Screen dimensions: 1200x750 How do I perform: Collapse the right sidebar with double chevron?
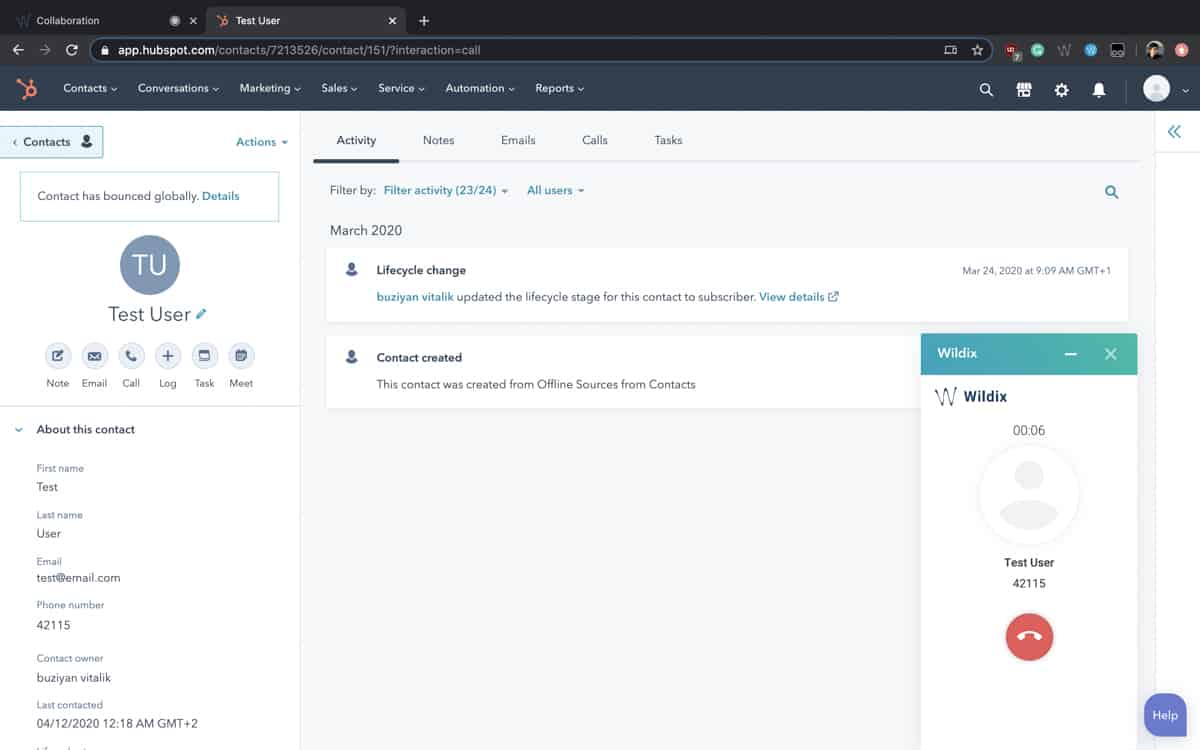click(x=1174, y=132)
